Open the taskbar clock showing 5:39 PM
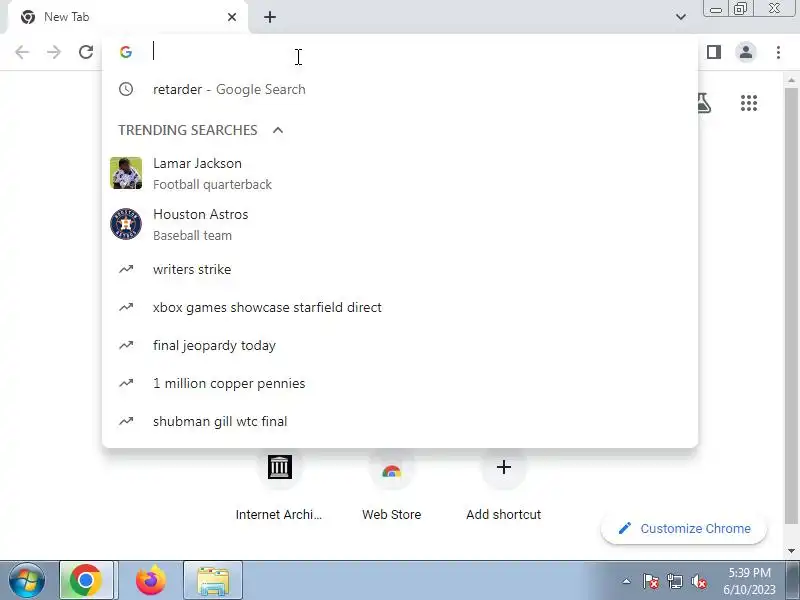The height and width of the screenshot is (600, 800). coord(749,581)
